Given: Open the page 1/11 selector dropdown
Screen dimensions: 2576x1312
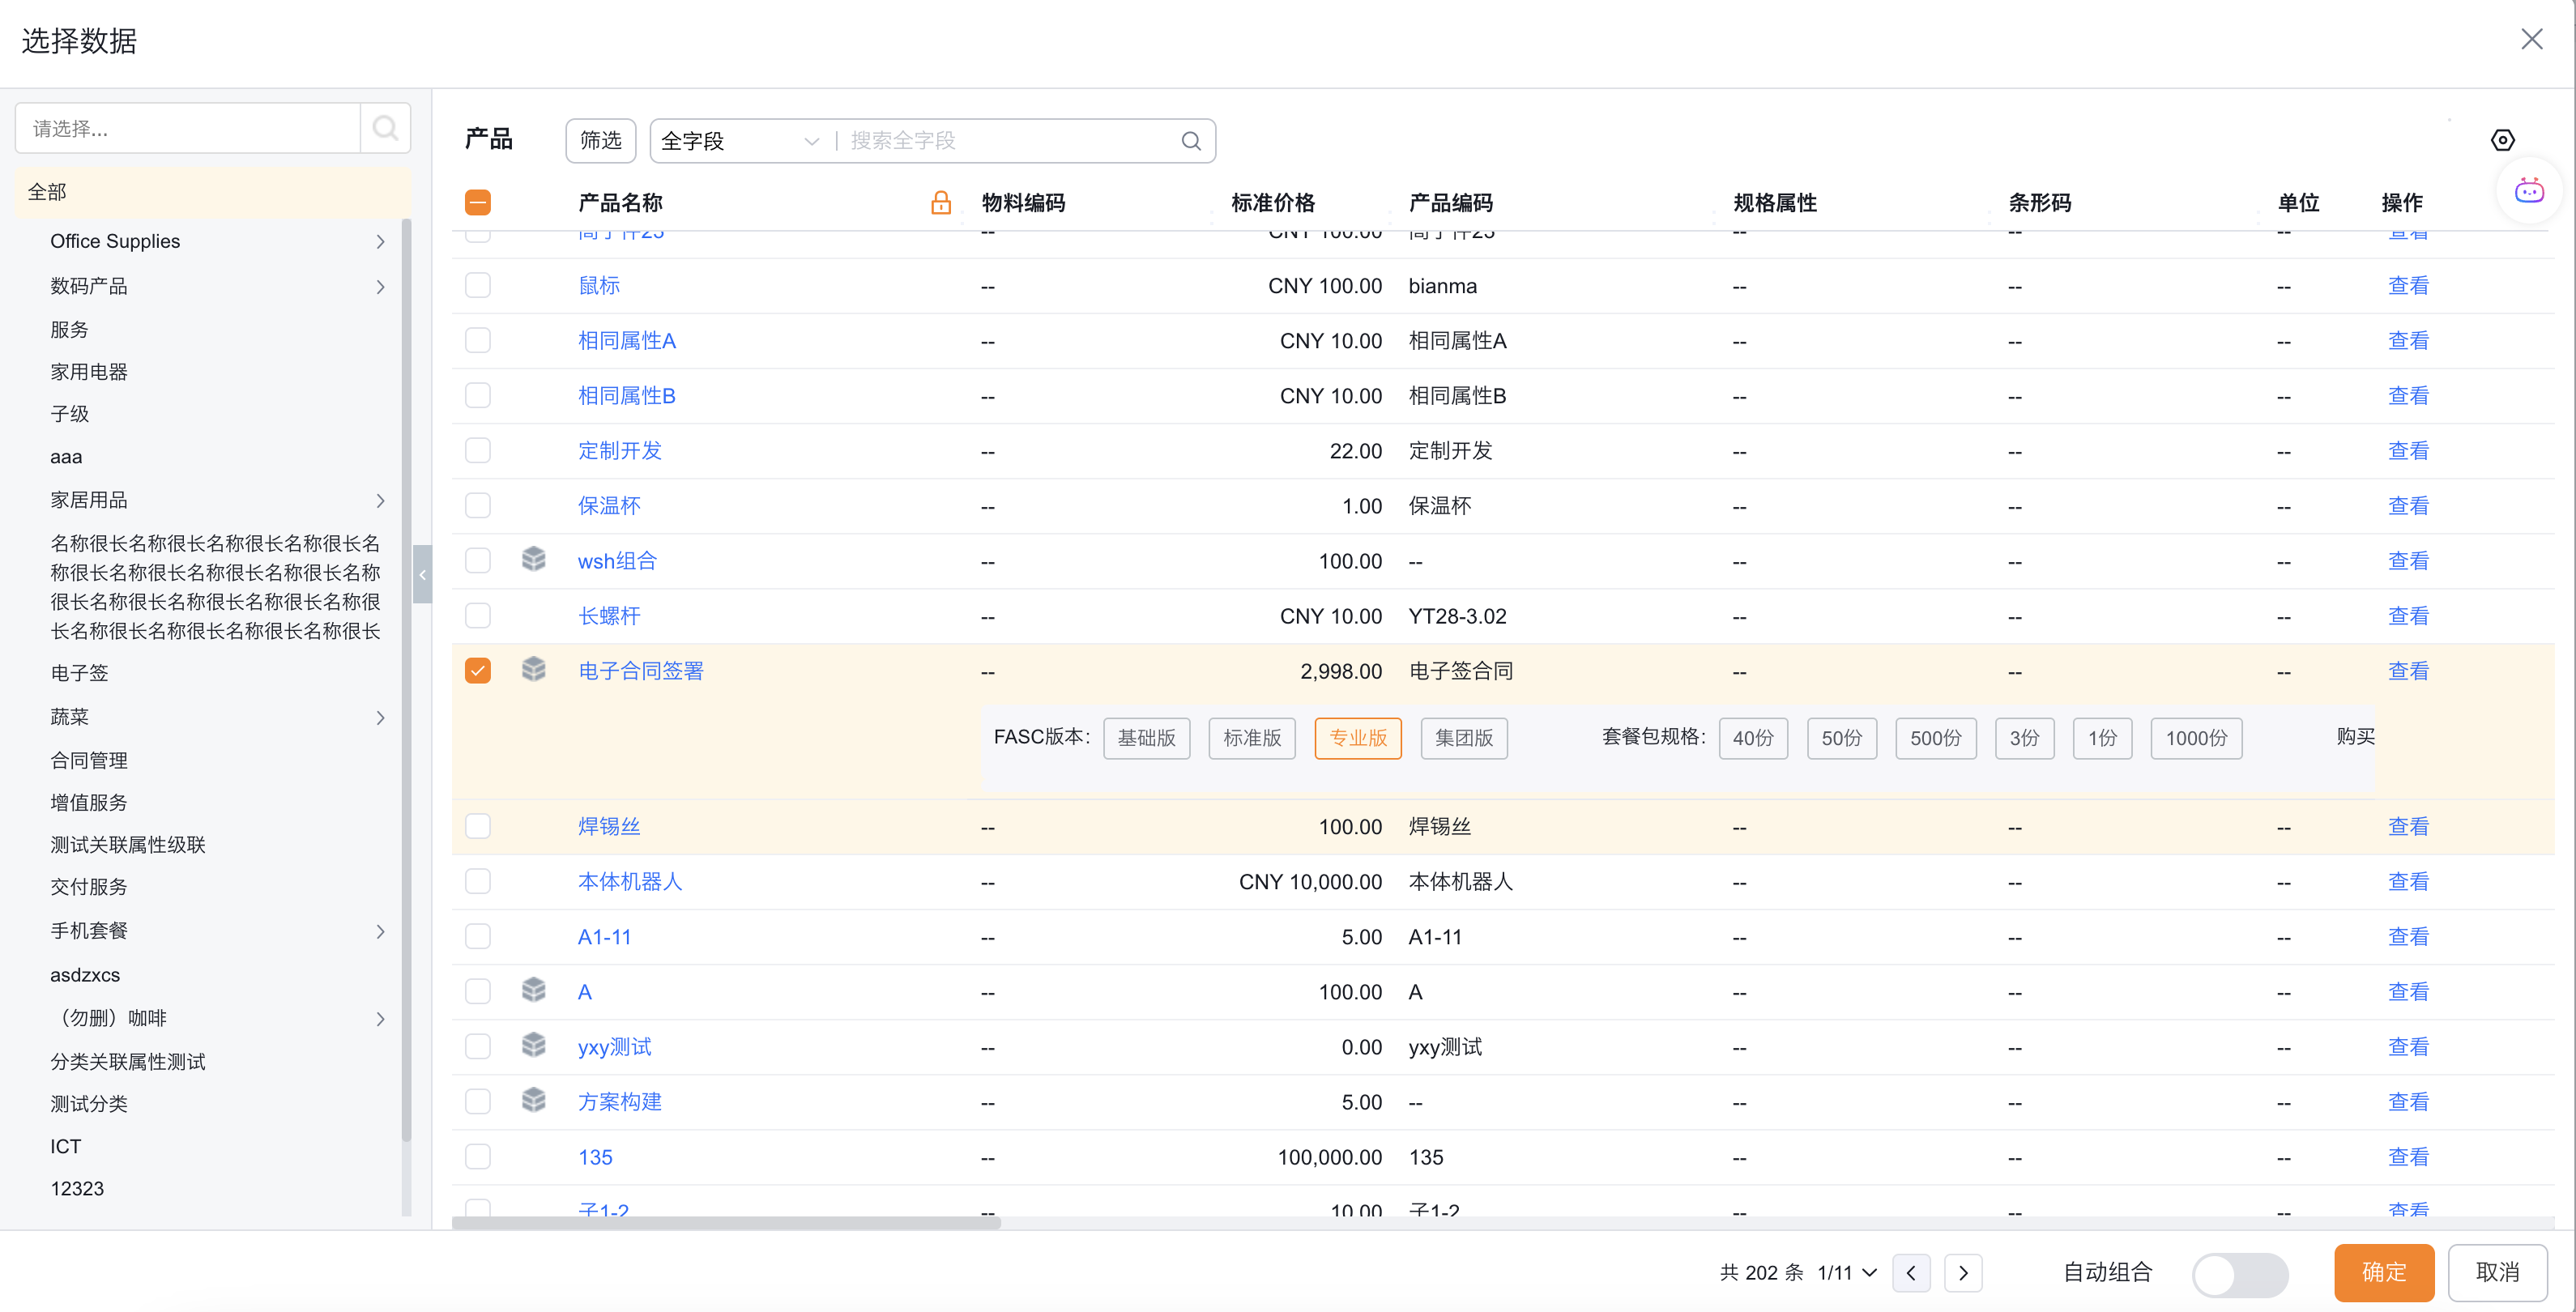Looking at the screenshot, I should pyautogui.click(x=1846, y=1272).
